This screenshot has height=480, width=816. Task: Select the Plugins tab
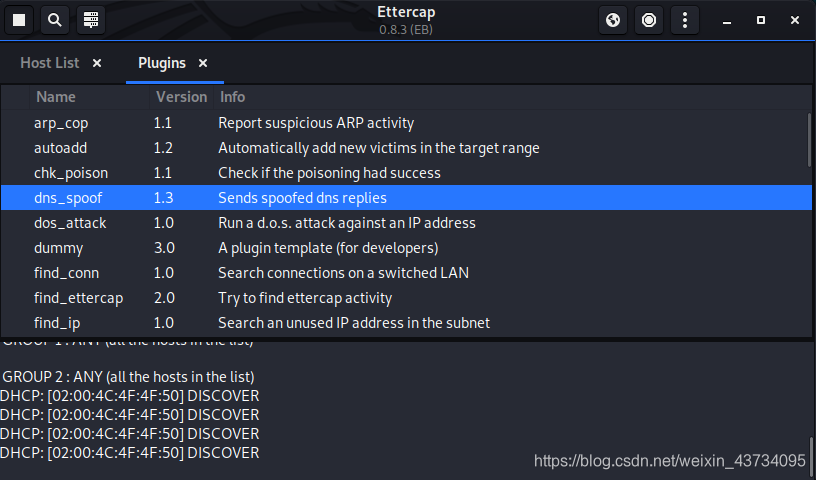click(x=162, y=63)
